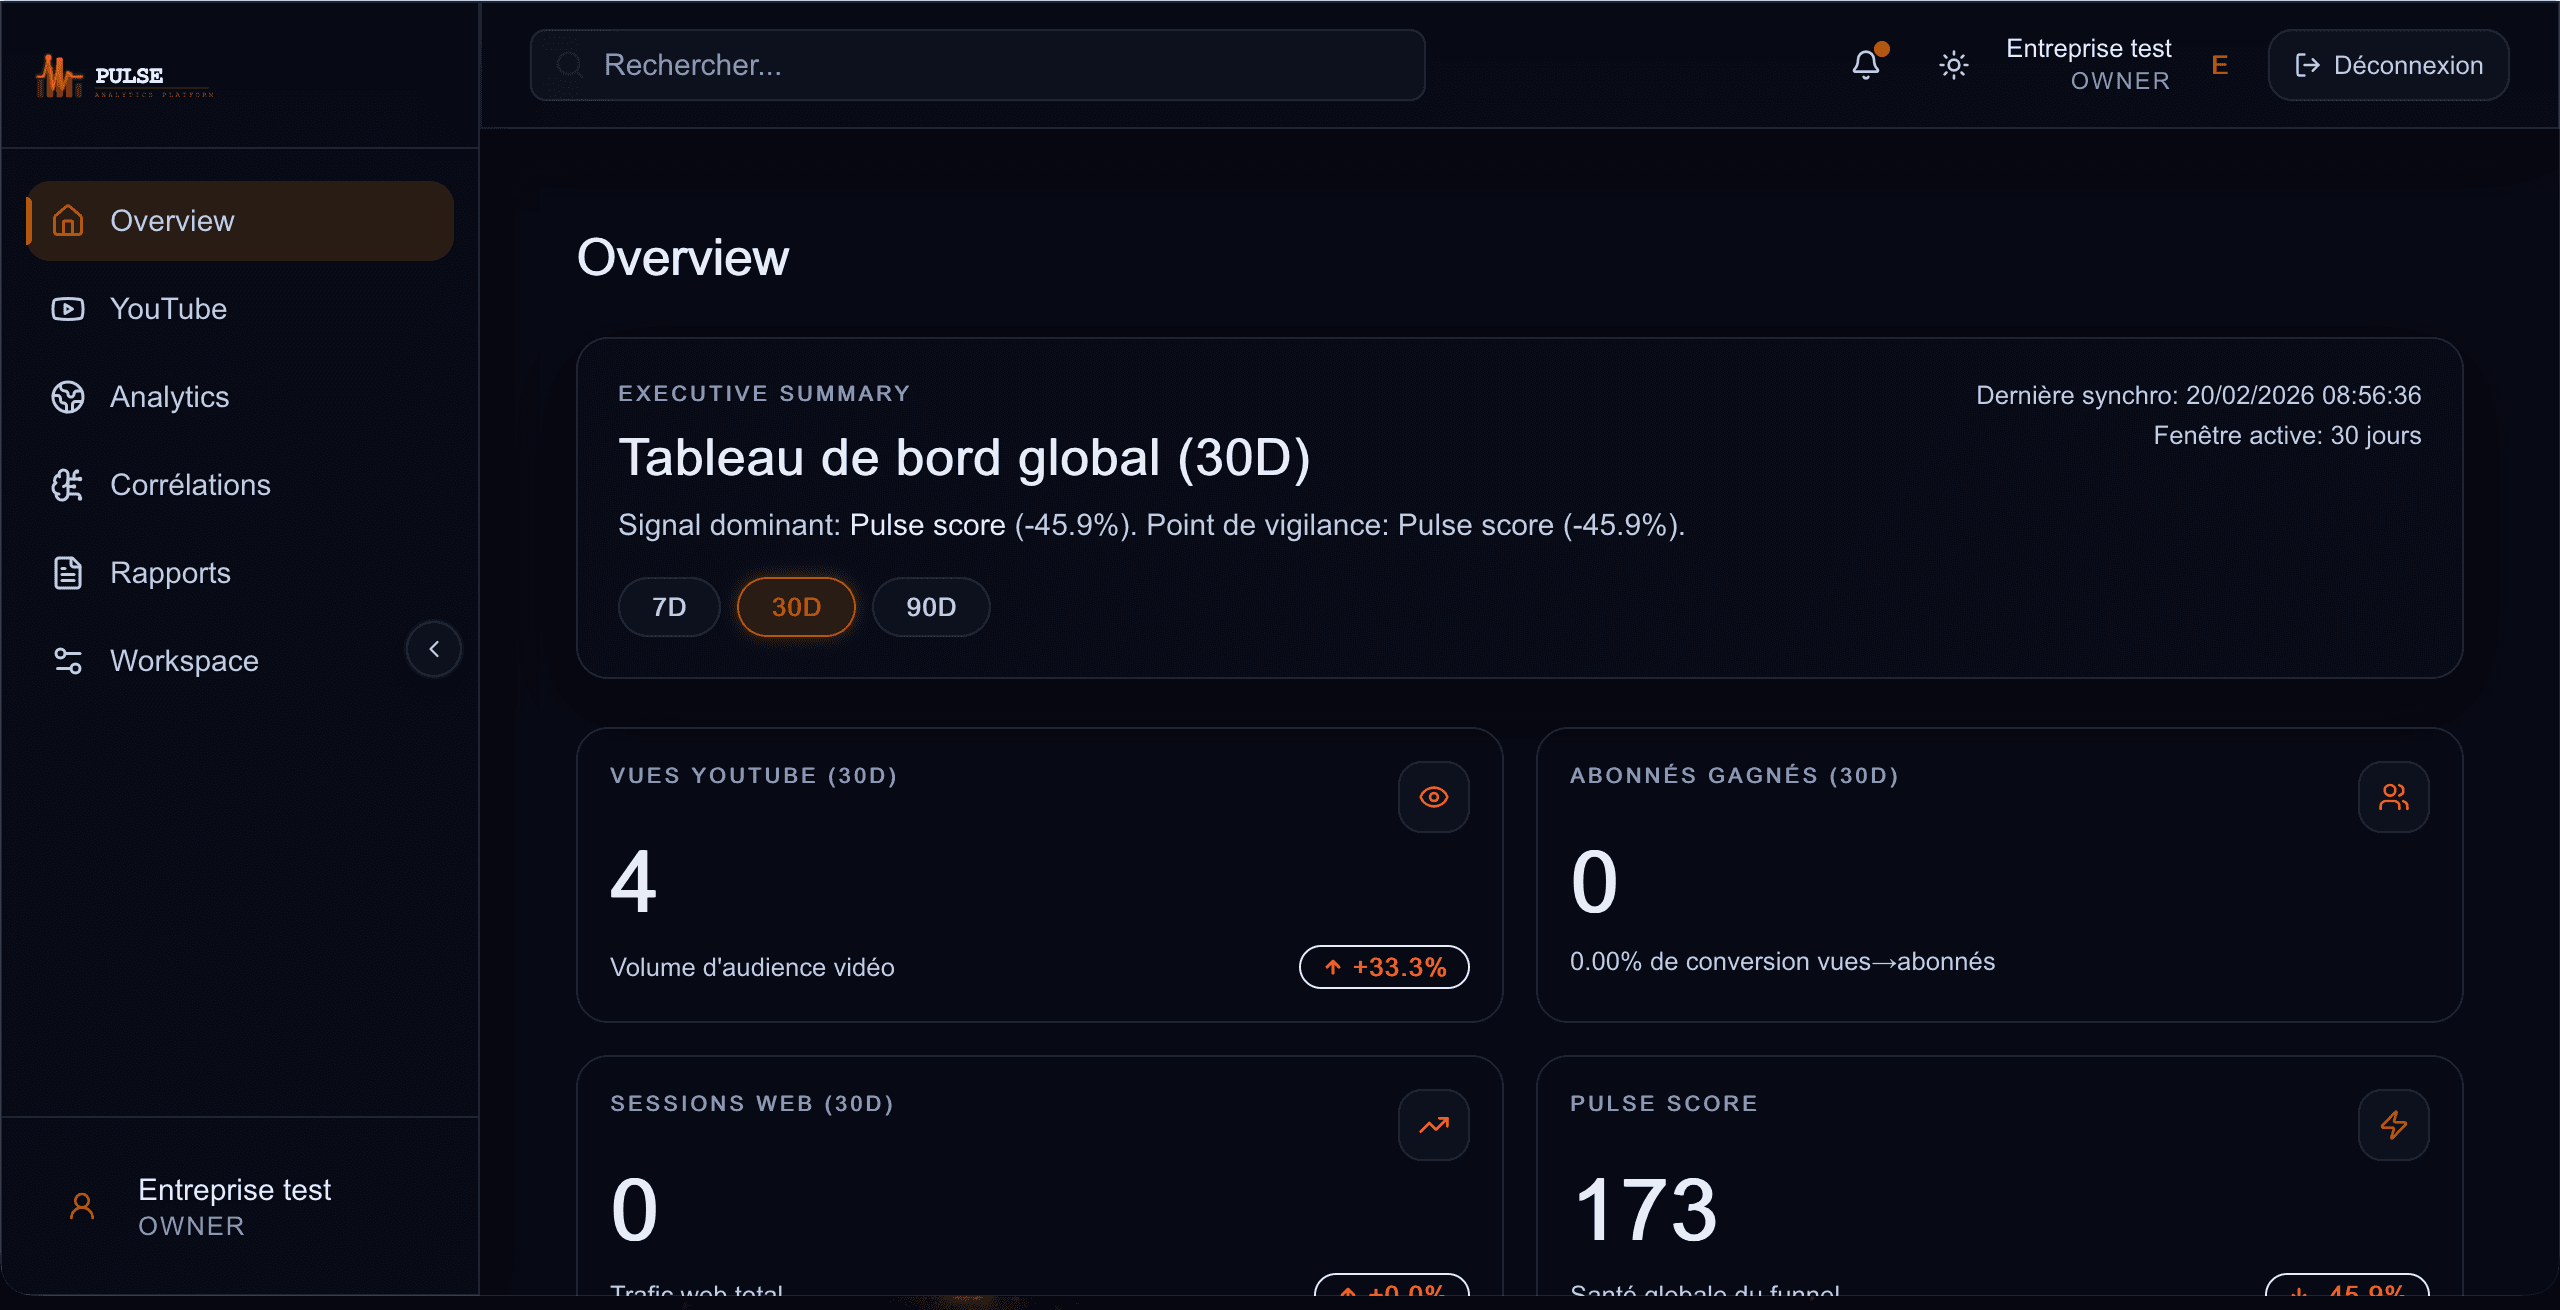2560x1310 pixels.
Task: Open the Analytics section
Action: tap(169, 397)
